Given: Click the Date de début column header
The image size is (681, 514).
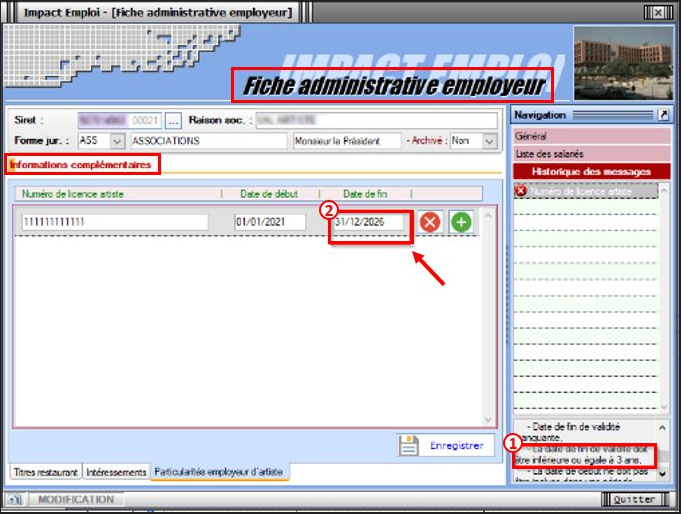Looking at the screenshot, I should coord(269,194).
